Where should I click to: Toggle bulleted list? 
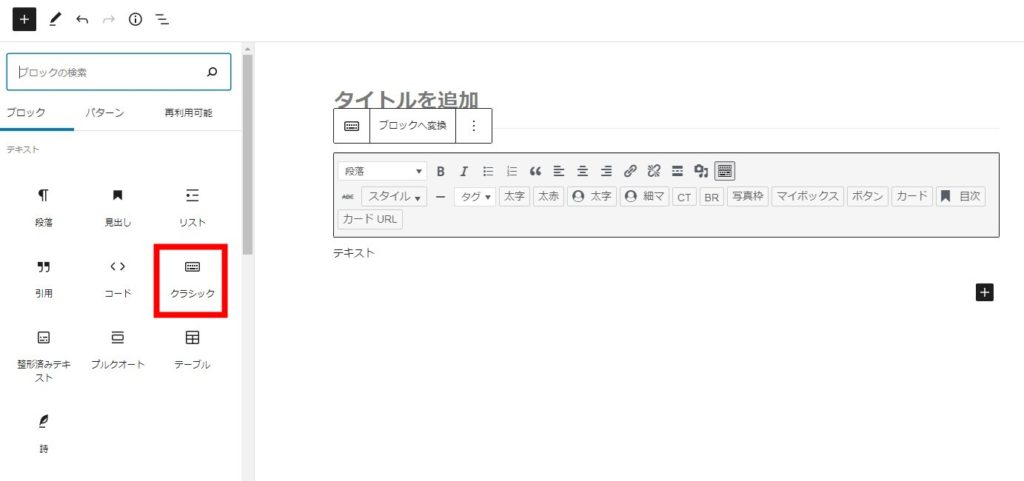[488, 172]
